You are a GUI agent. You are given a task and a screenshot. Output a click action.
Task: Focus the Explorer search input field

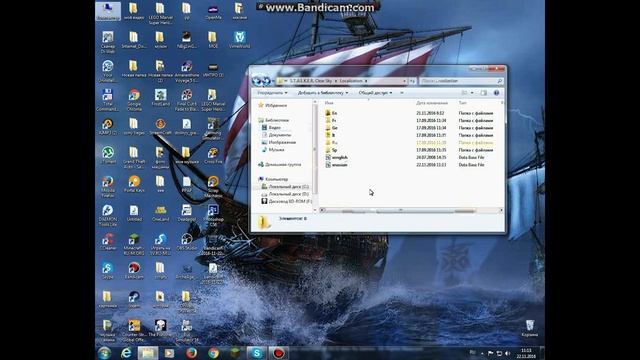pos(461,81)
